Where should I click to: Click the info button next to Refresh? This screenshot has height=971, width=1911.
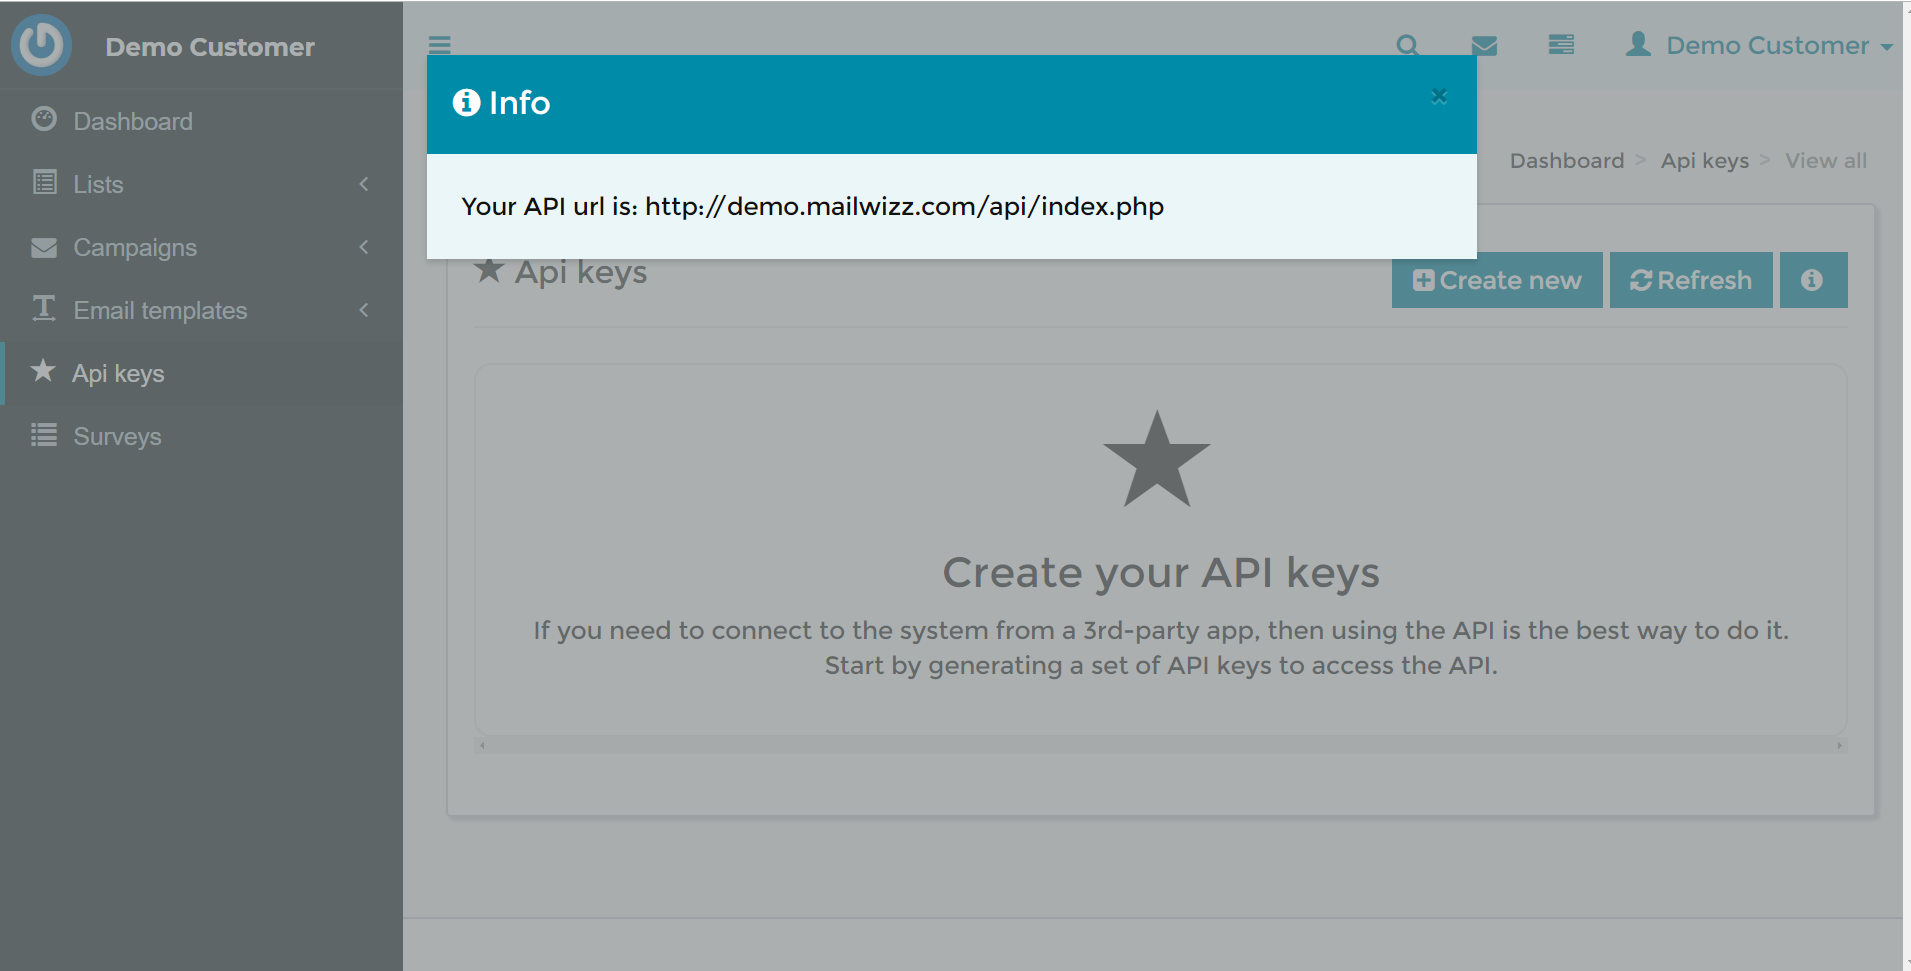(1813, 280)
